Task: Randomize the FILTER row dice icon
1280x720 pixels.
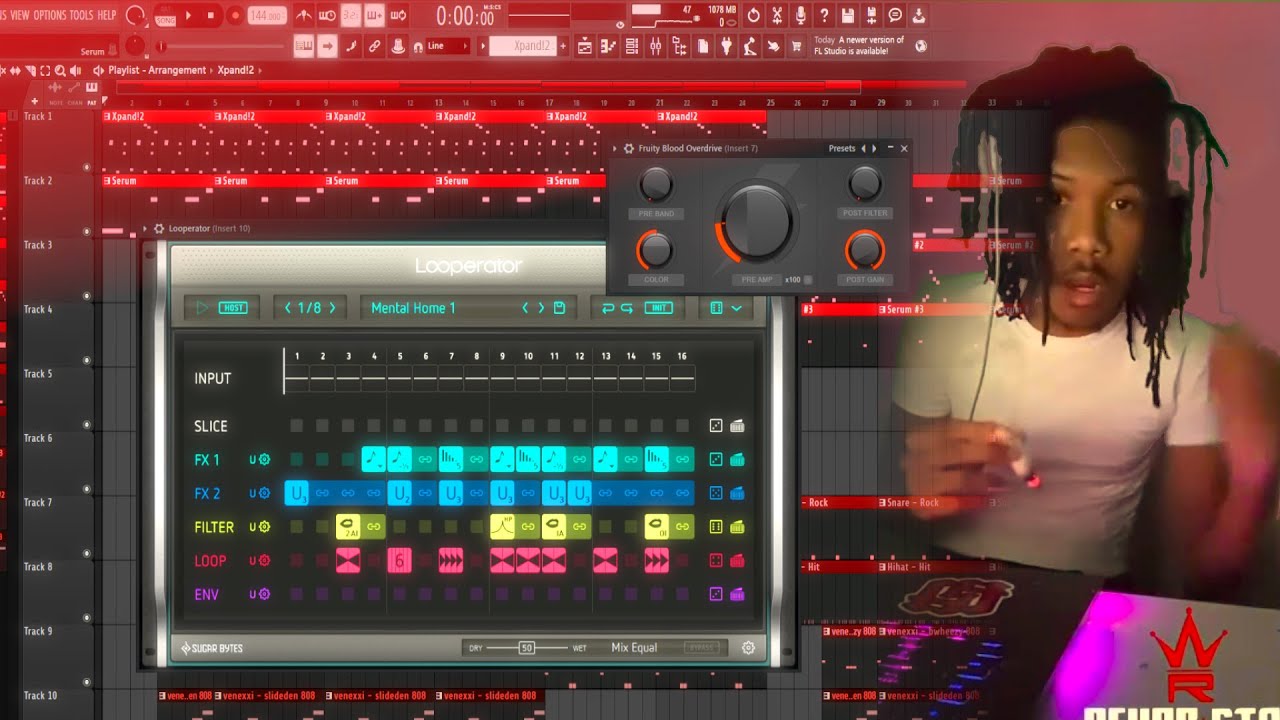Action: [x=716, y=527]
